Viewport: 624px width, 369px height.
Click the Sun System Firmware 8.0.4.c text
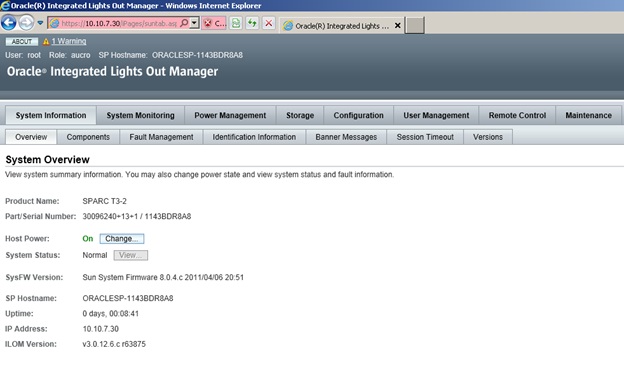(163, 277)
